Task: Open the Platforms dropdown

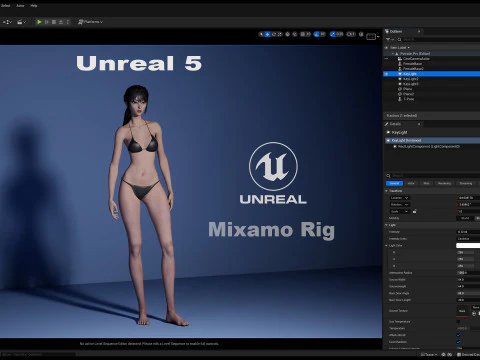Action: tap(90, 22)
